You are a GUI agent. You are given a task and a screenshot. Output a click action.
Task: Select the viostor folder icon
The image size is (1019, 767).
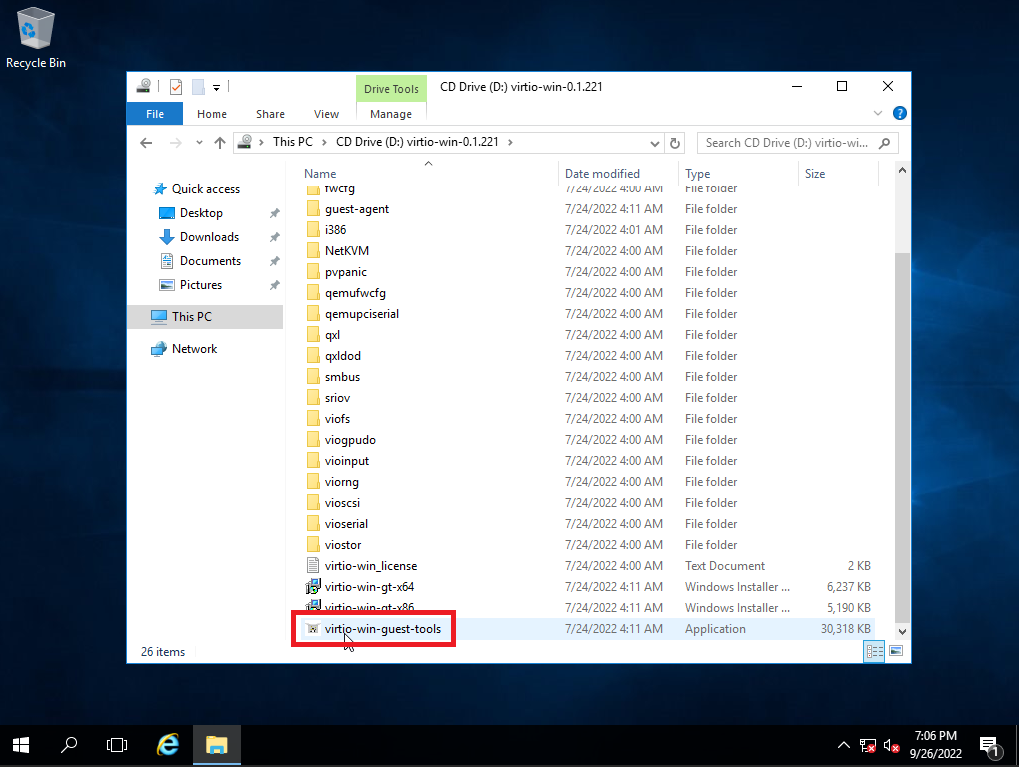point(313,545)
